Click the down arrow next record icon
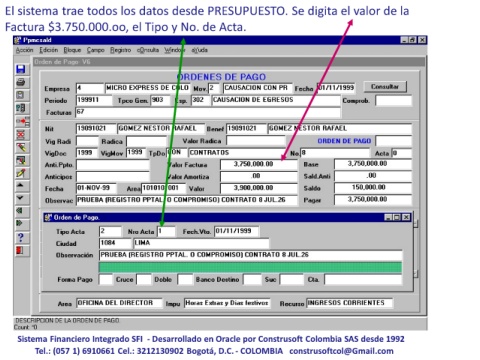The width and height of the screenshot is (480, 360). coord(20,198)
